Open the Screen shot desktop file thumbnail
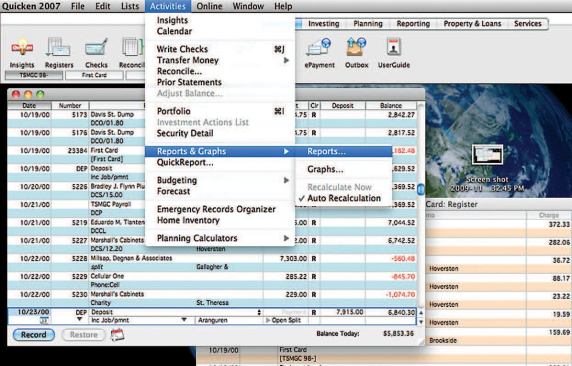Screen dimensions: 572x366 pyautogui.click(x=487, y=155)
